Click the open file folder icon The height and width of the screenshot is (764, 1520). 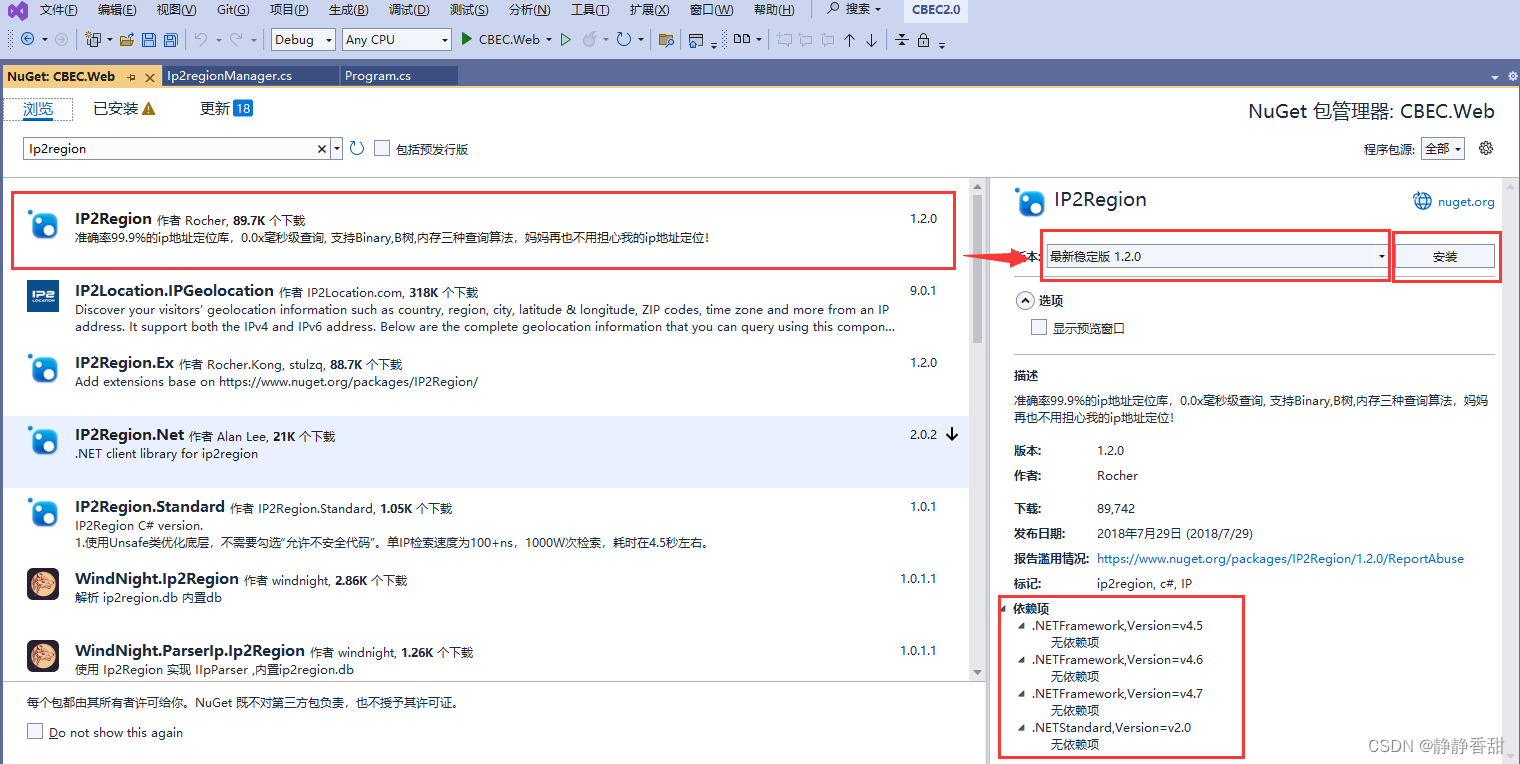[x=127, y=40]
